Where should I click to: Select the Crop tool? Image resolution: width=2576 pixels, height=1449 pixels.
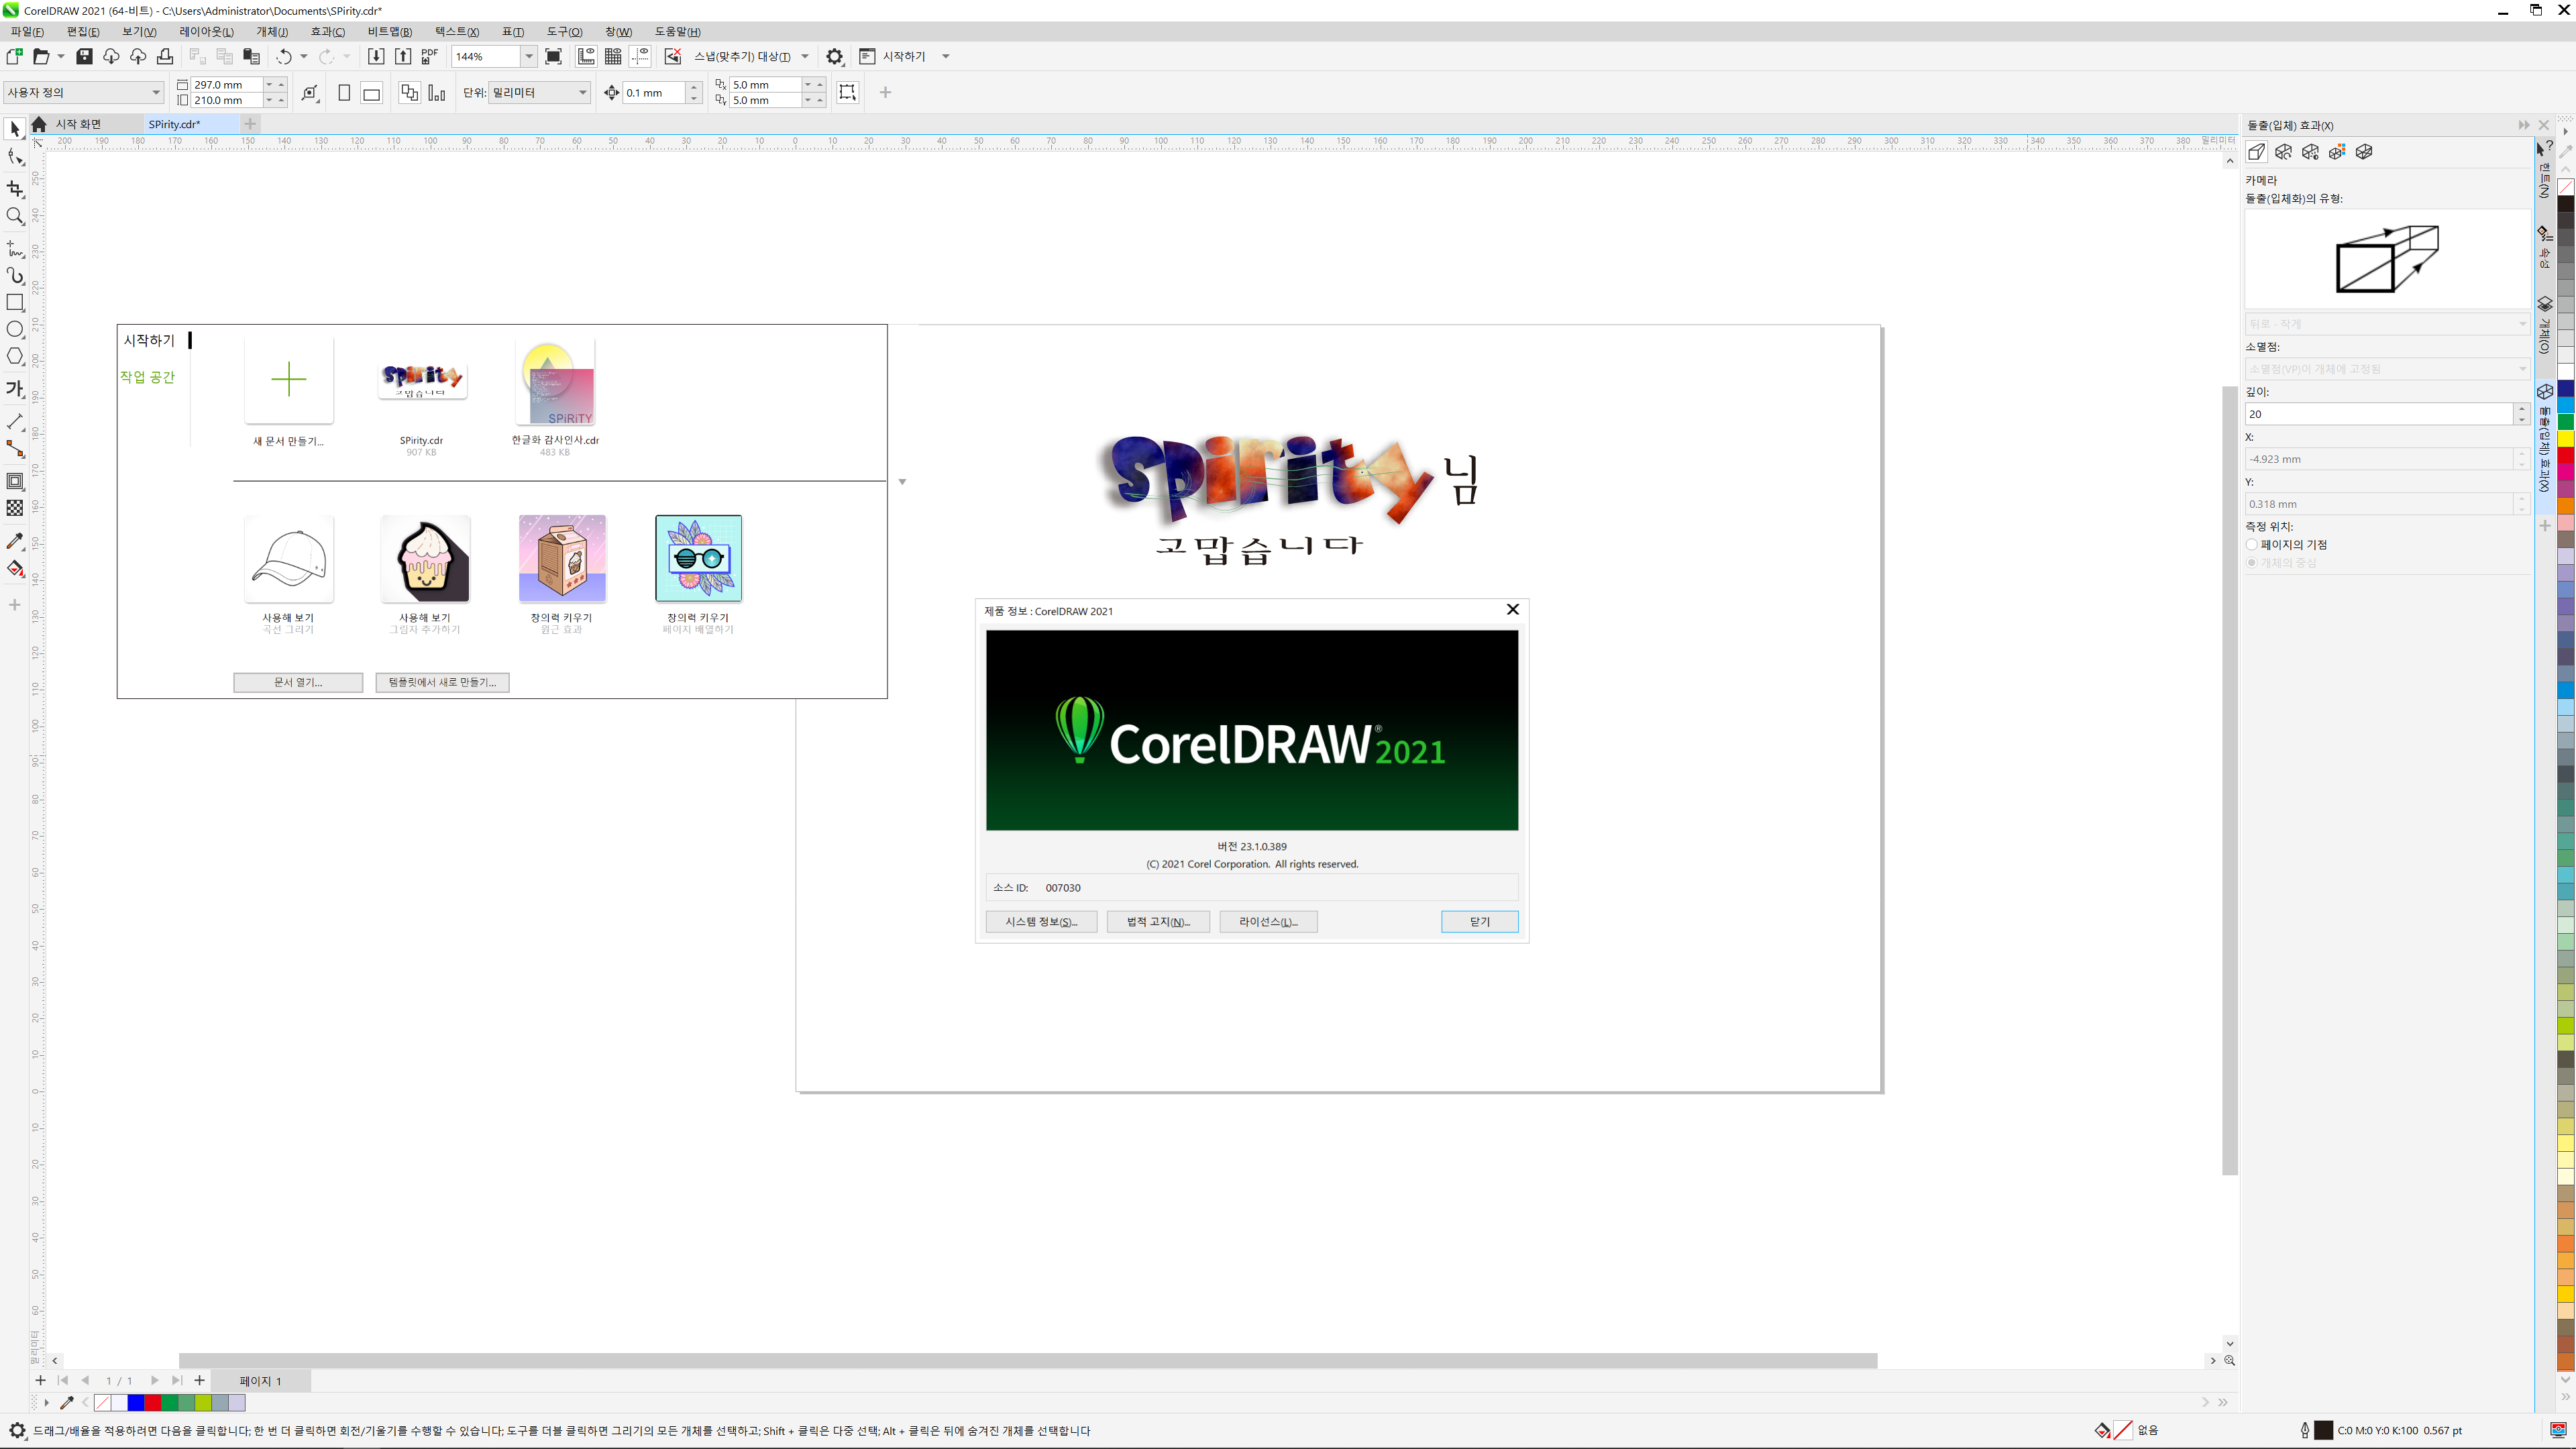coord(15,188)
